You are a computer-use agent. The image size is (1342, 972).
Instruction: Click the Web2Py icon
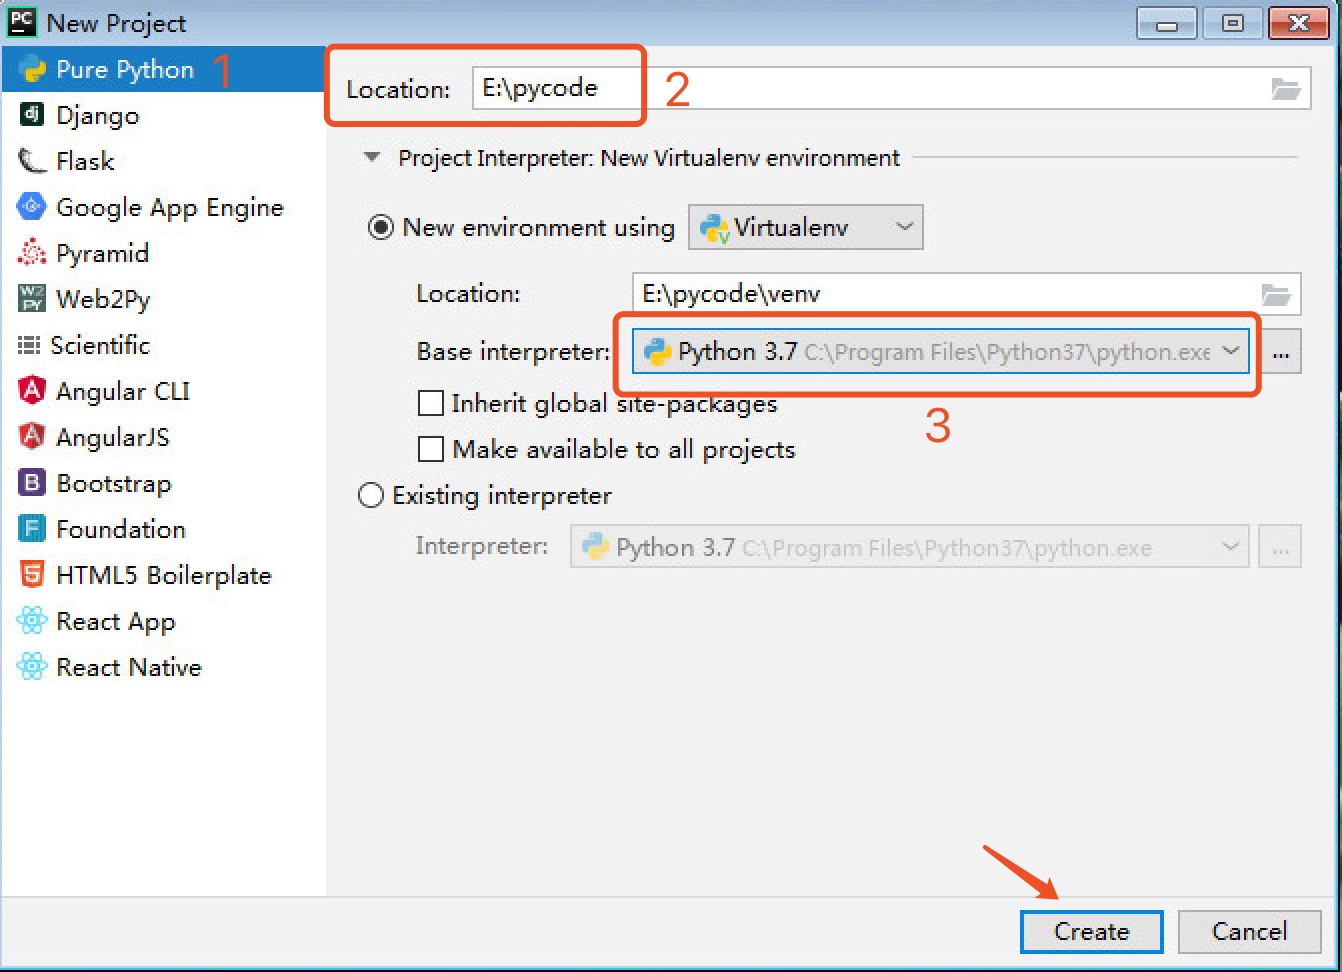(x=32, y=298)
